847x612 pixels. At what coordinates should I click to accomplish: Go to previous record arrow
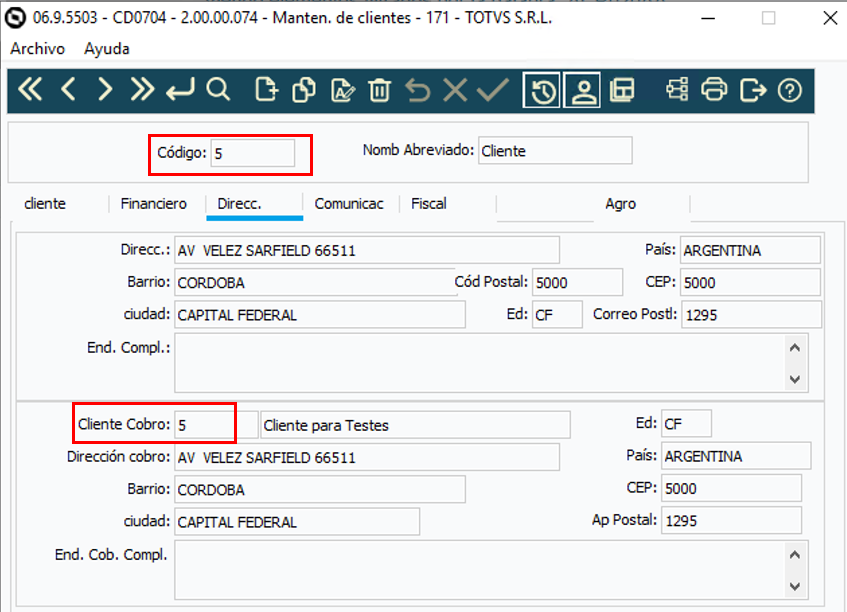coord(68,90)
